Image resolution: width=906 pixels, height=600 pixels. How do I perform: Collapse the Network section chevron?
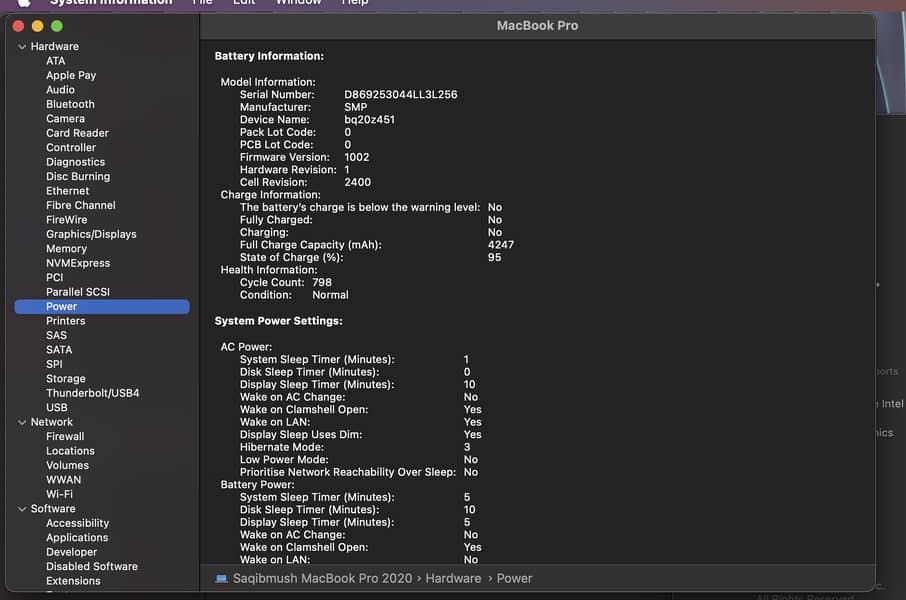[22, 423]
